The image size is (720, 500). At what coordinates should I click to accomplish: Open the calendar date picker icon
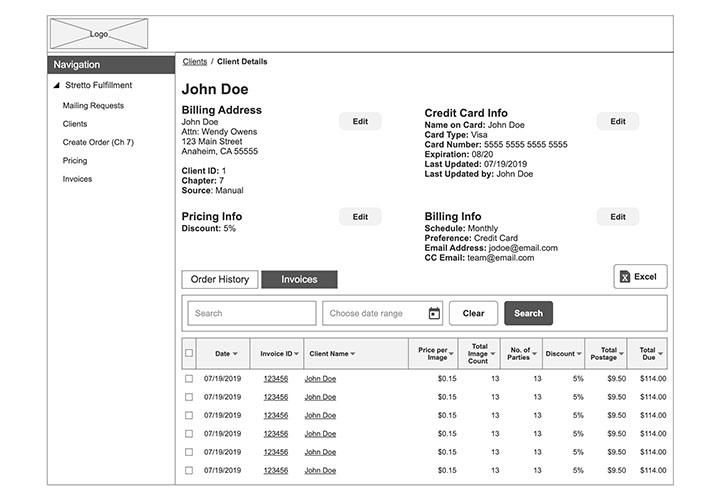(x=434, y=313)
